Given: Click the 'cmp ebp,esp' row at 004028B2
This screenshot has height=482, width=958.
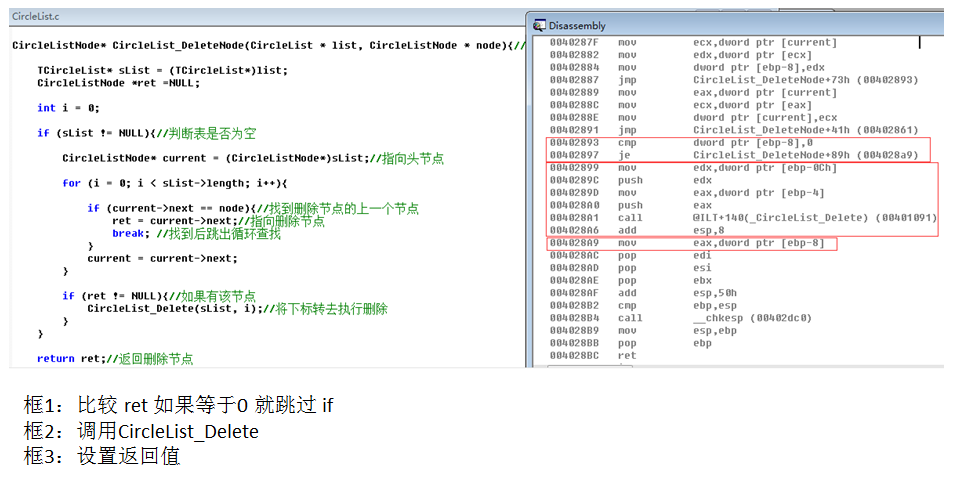Looking at the screenshot, I should [x=643, y=305].
